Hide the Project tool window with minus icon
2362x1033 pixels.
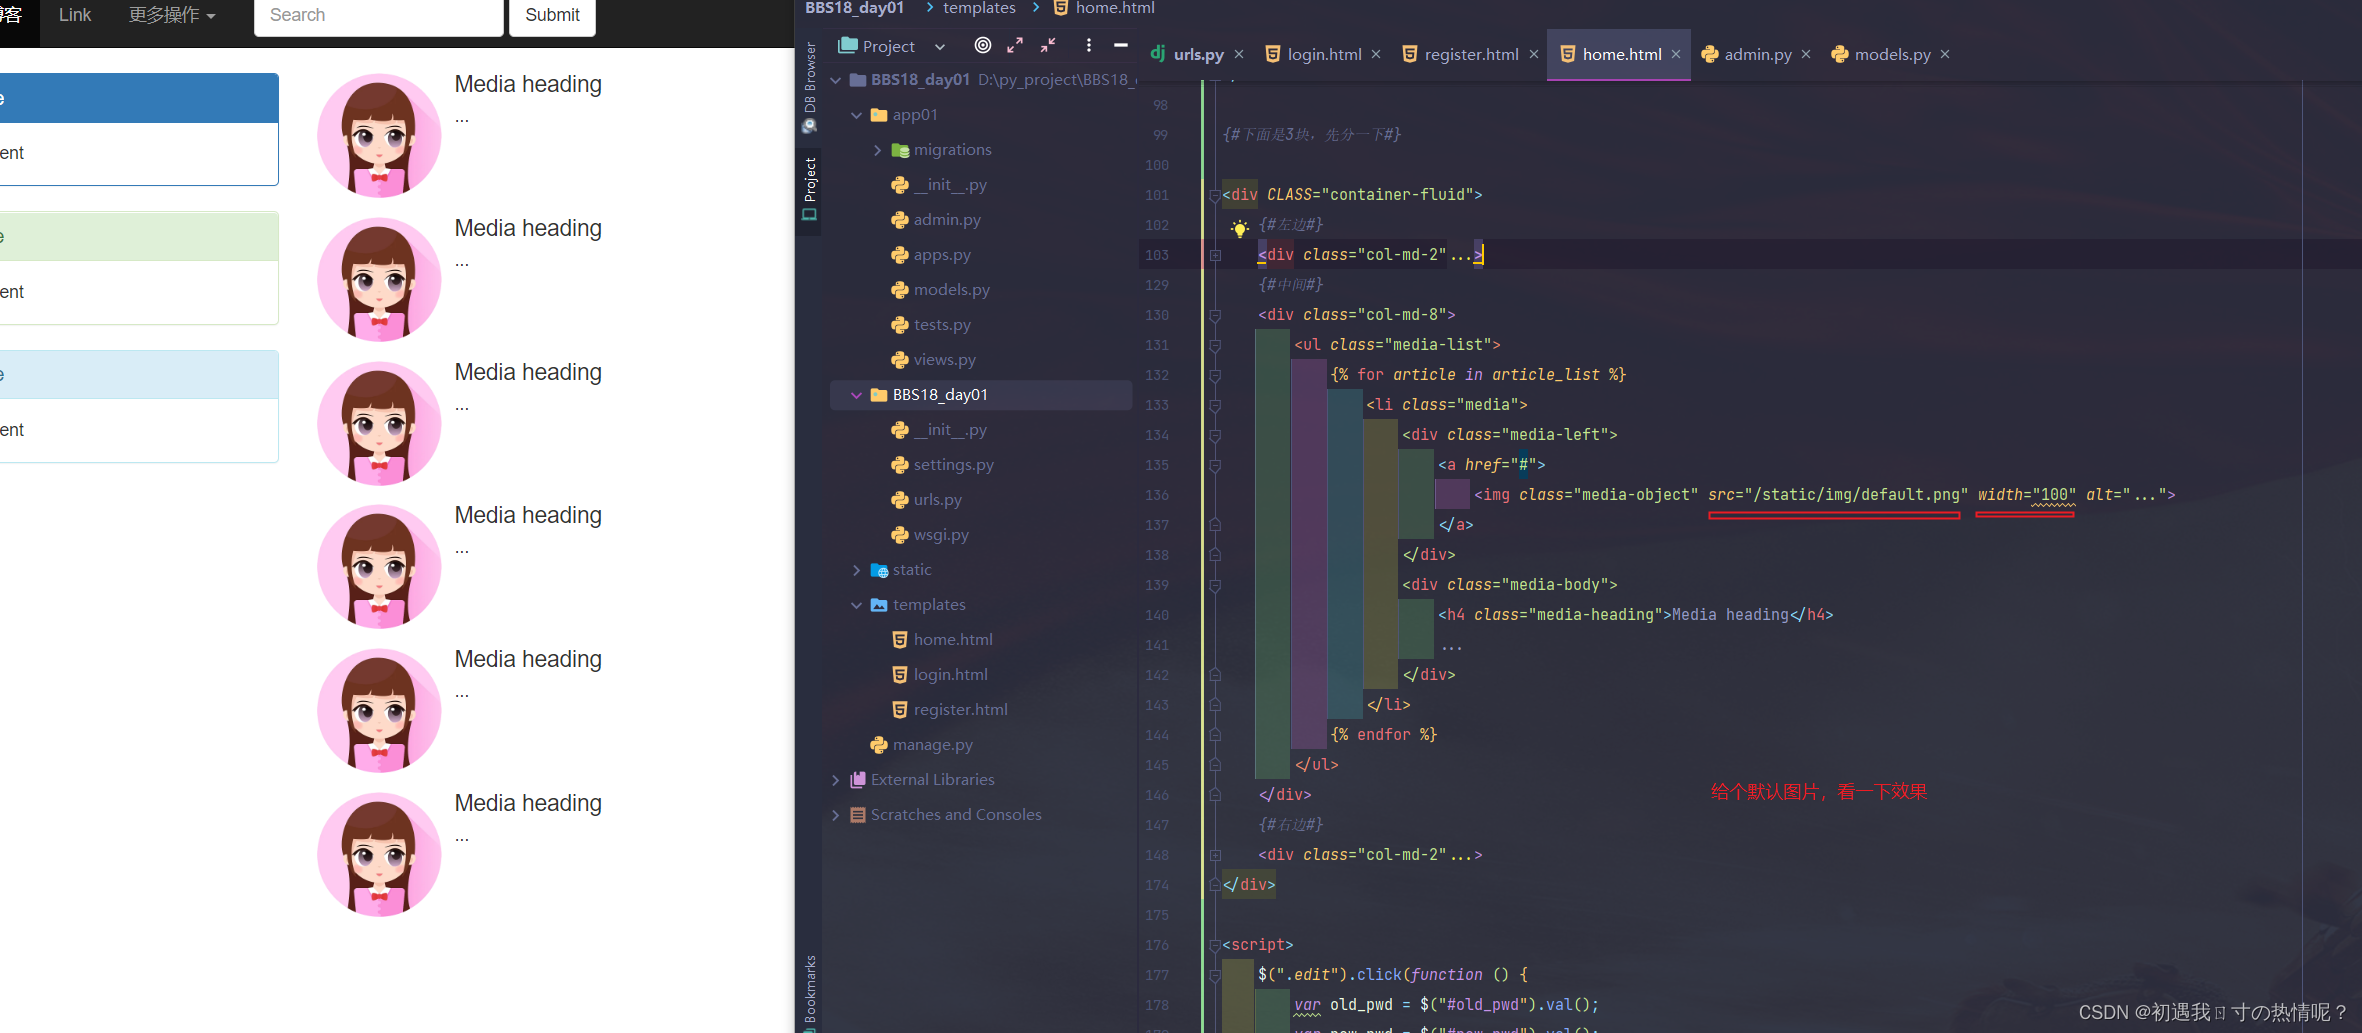click(1121, 45)
